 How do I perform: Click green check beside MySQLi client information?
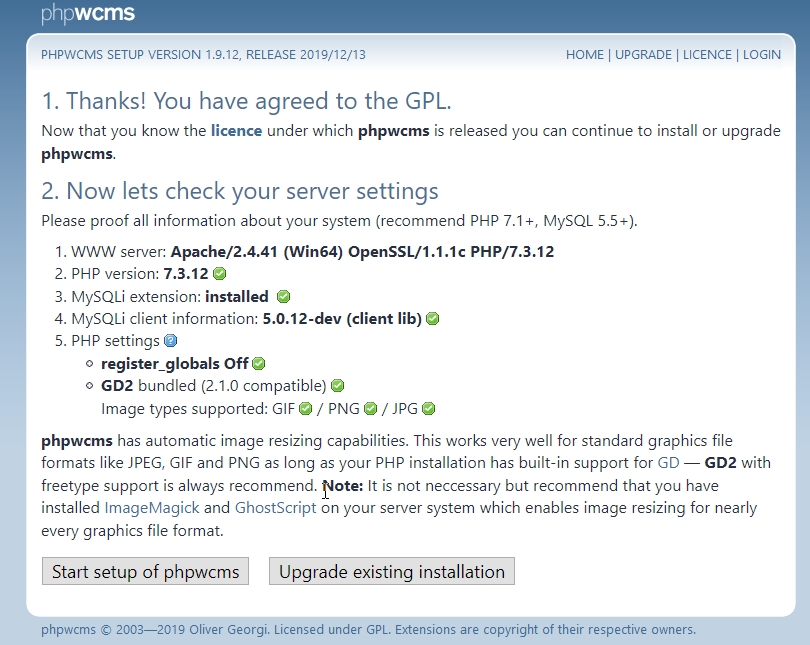[x=433, y=319]
